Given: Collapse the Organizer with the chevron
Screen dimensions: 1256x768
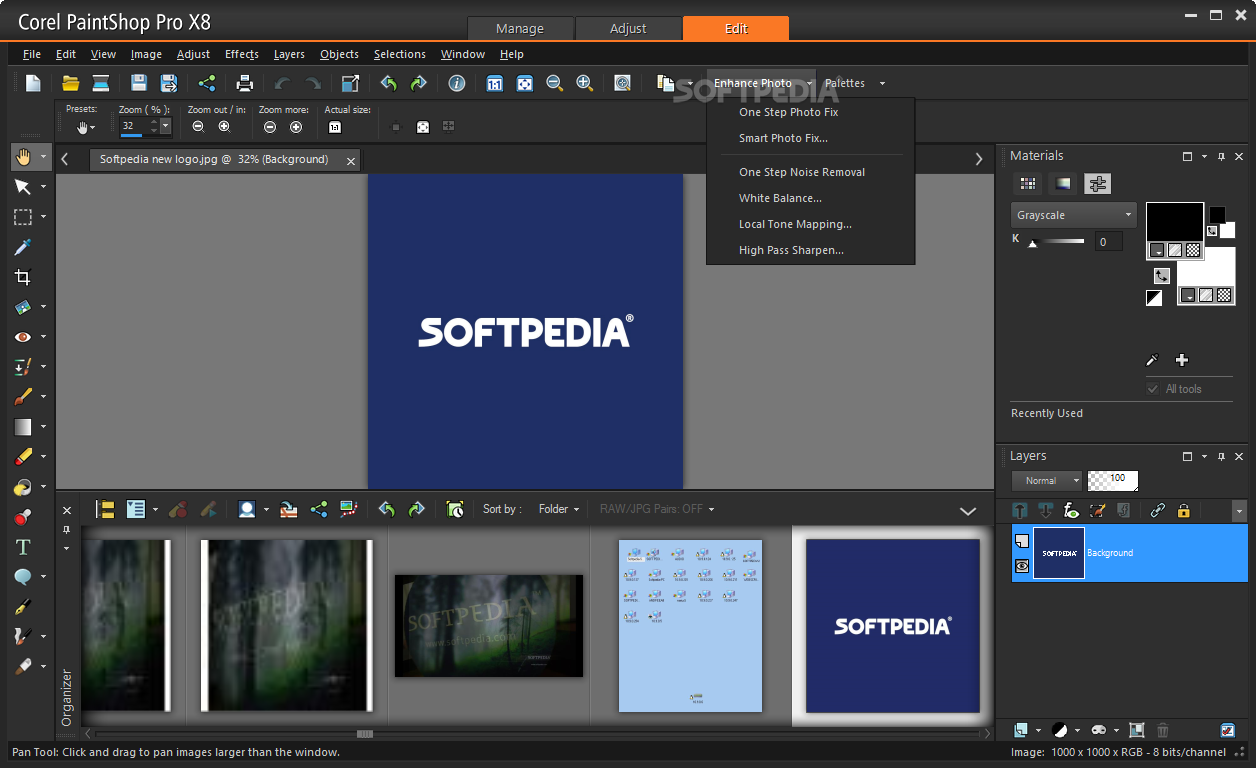Looking at the screenshot, I should point(968,510).
